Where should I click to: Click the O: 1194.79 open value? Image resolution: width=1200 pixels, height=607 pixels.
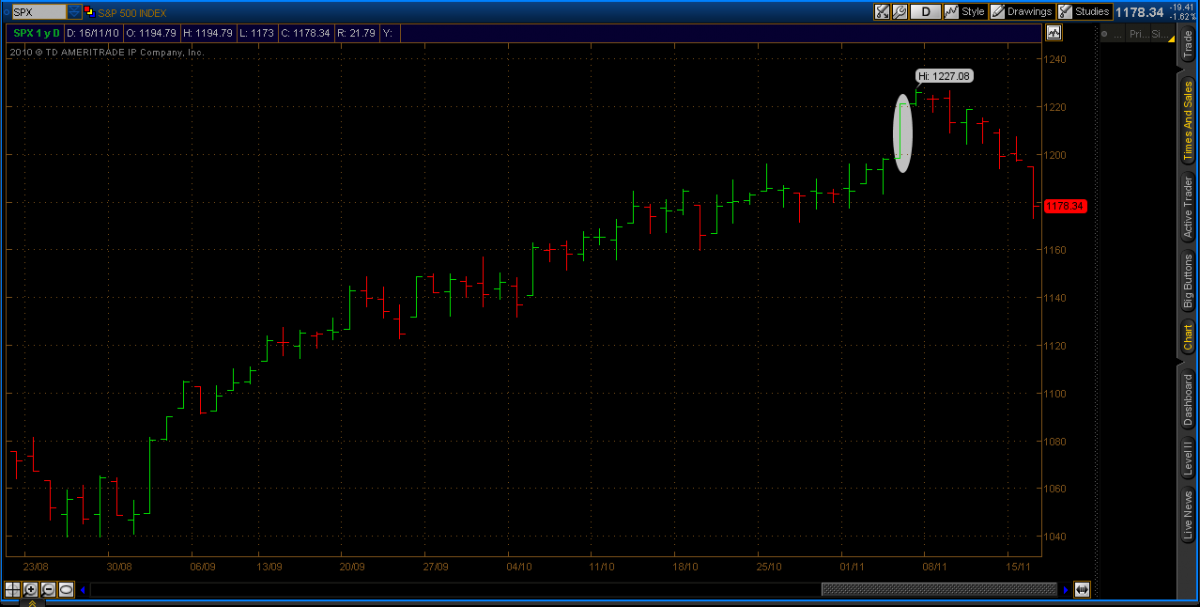pyautogui.click(x=151, y=33)
